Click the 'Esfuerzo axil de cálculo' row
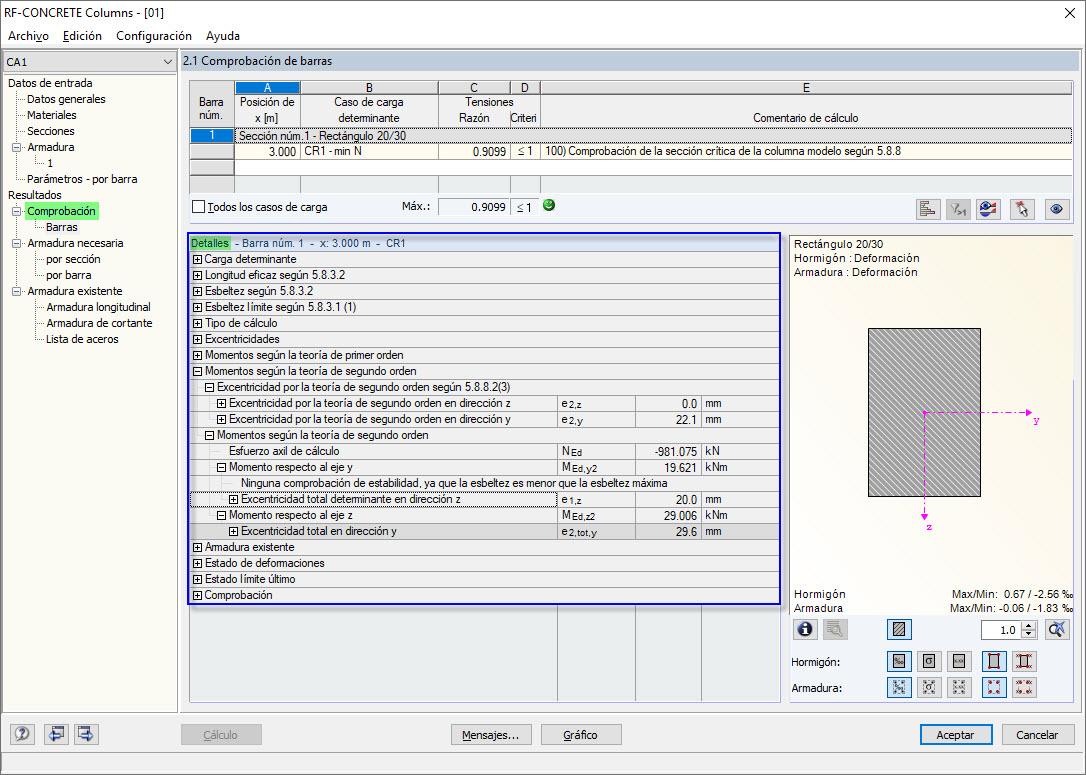 [x=485, y=451]
